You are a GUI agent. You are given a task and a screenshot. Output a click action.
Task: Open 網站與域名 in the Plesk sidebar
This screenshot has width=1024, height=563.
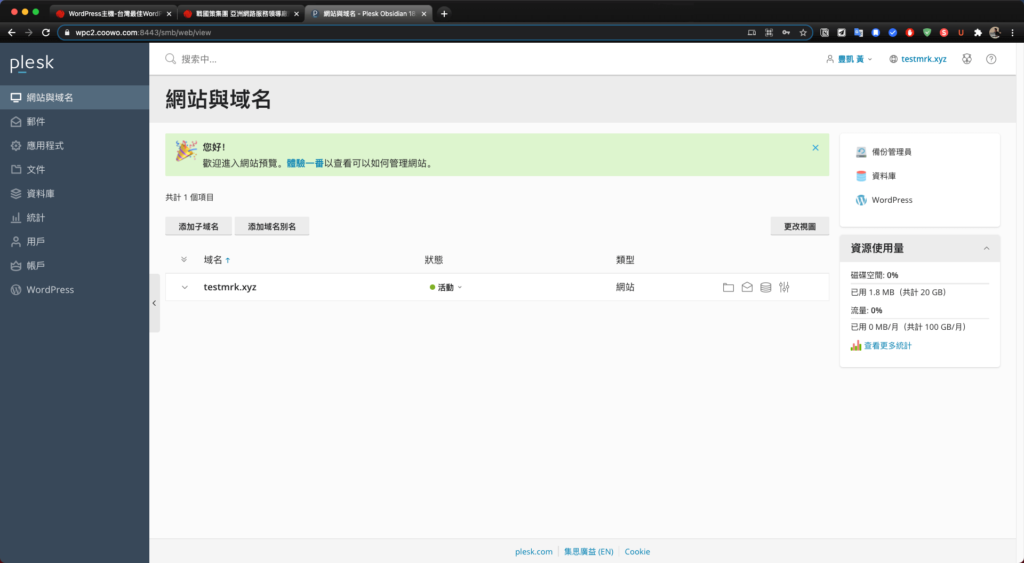pyautogui.click(x=74, y=97)
